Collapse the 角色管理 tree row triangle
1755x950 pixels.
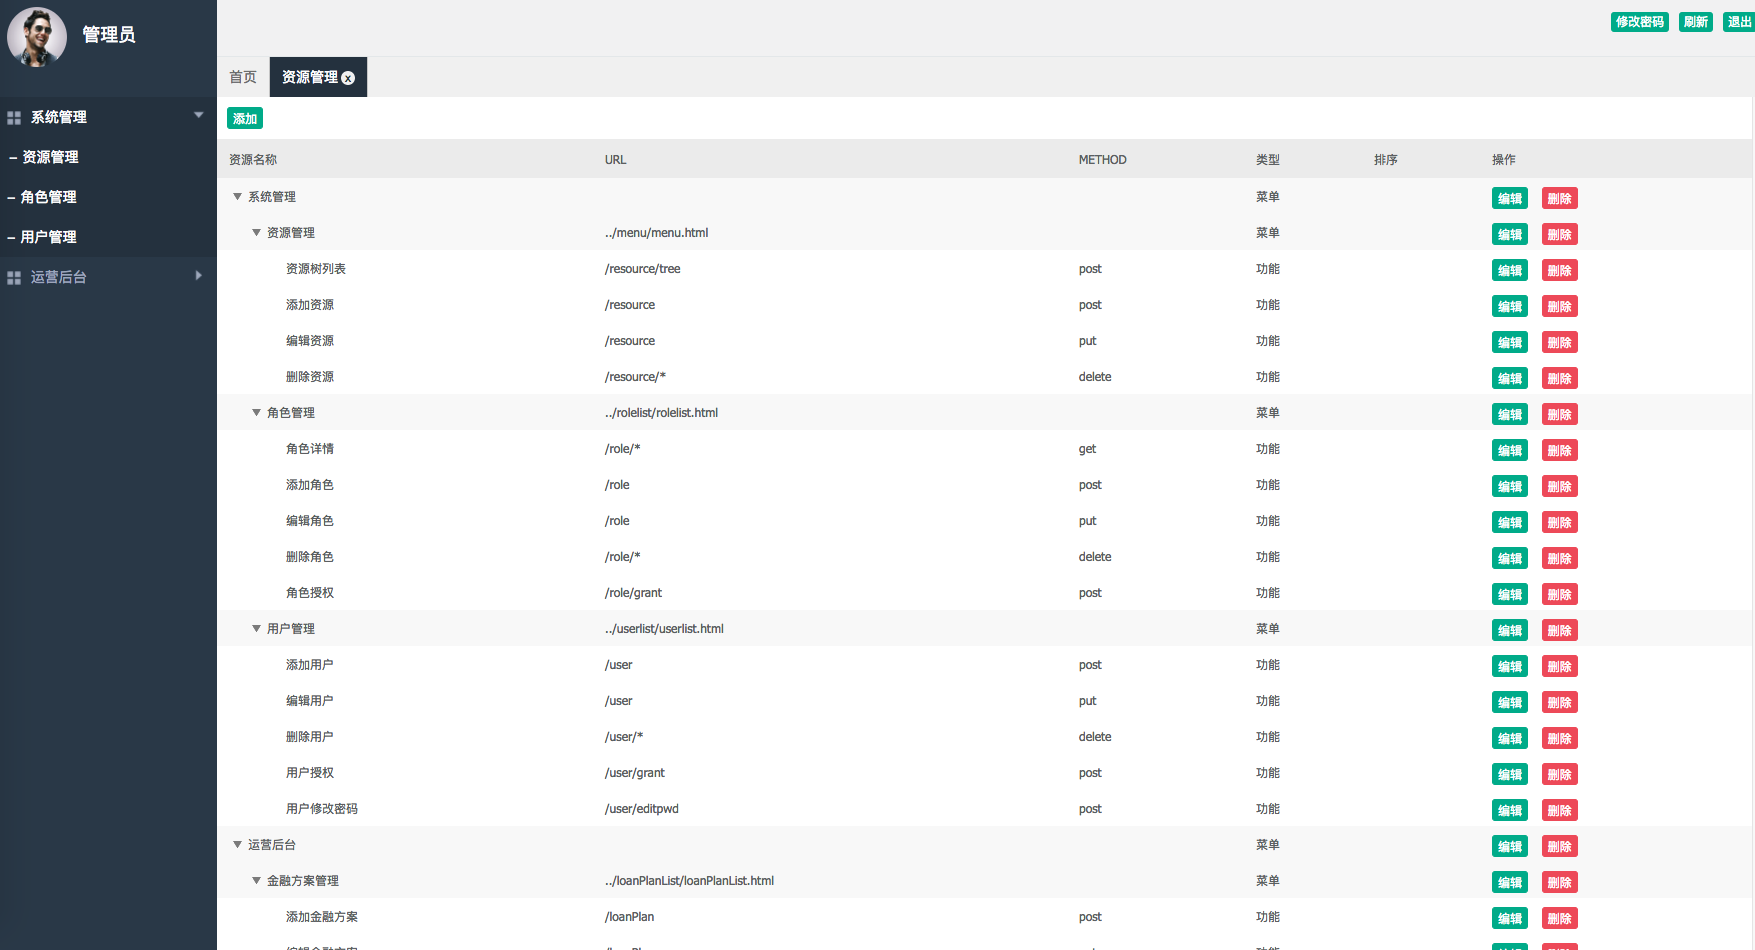(x=257, y=413)
